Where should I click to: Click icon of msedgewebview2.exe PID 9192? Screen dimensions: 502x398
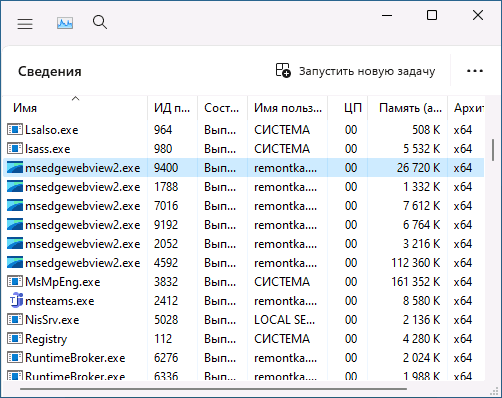coord(15,224)
